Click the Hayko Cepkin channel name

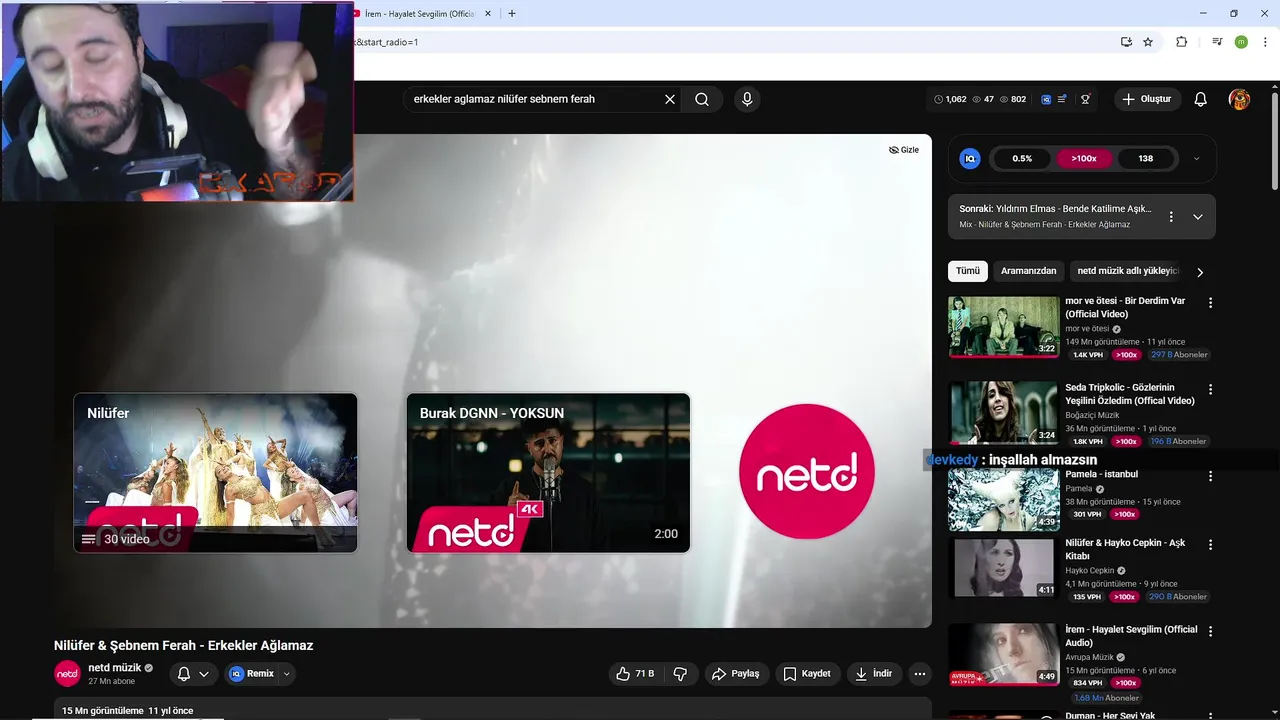1089,571
